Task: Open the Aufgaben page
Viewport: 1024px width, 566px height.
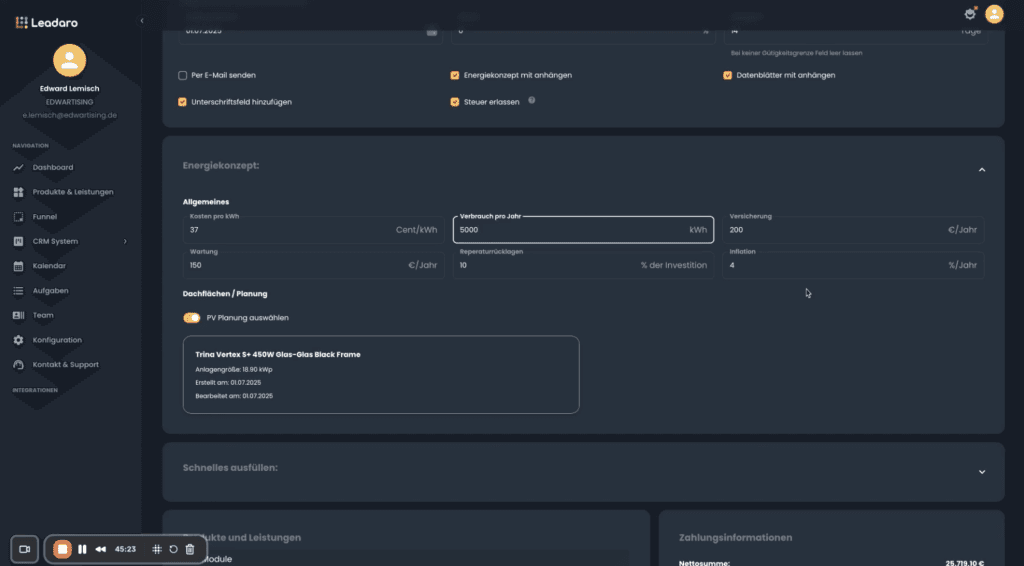Action: pyautogui.click(x=50, y=291)
